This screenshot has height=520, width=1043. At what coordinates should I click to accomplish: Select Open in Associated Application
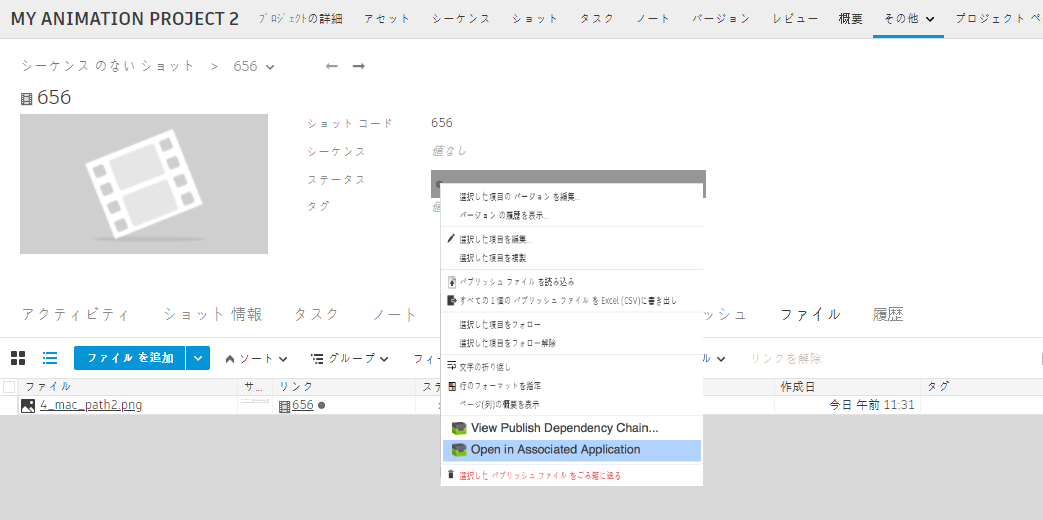[571, 450]
